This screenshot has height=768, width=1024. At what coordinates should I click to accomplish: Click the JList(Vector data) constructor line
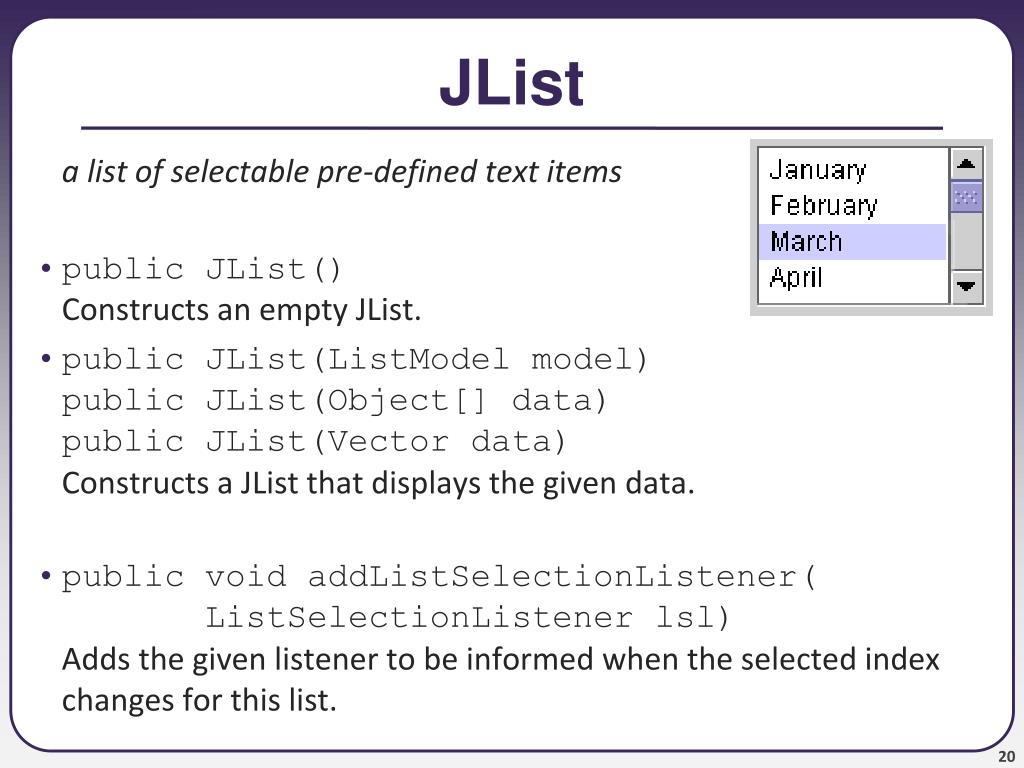click(x=314, y=442)
